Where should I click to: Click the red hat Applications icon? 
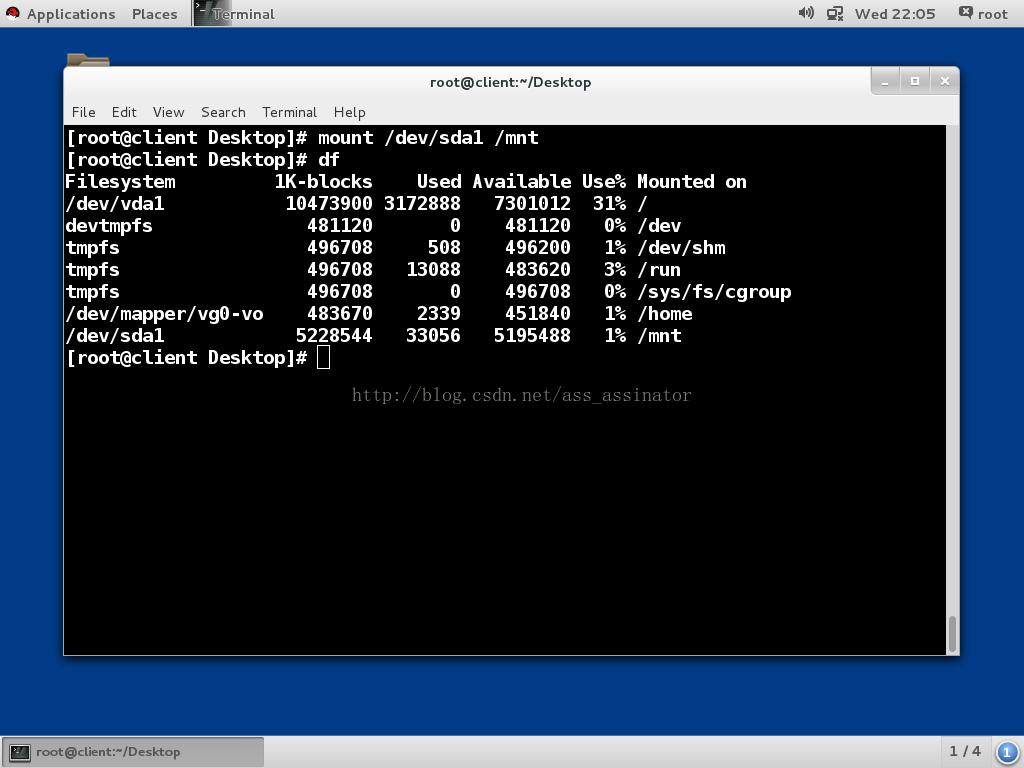[12, 13]
